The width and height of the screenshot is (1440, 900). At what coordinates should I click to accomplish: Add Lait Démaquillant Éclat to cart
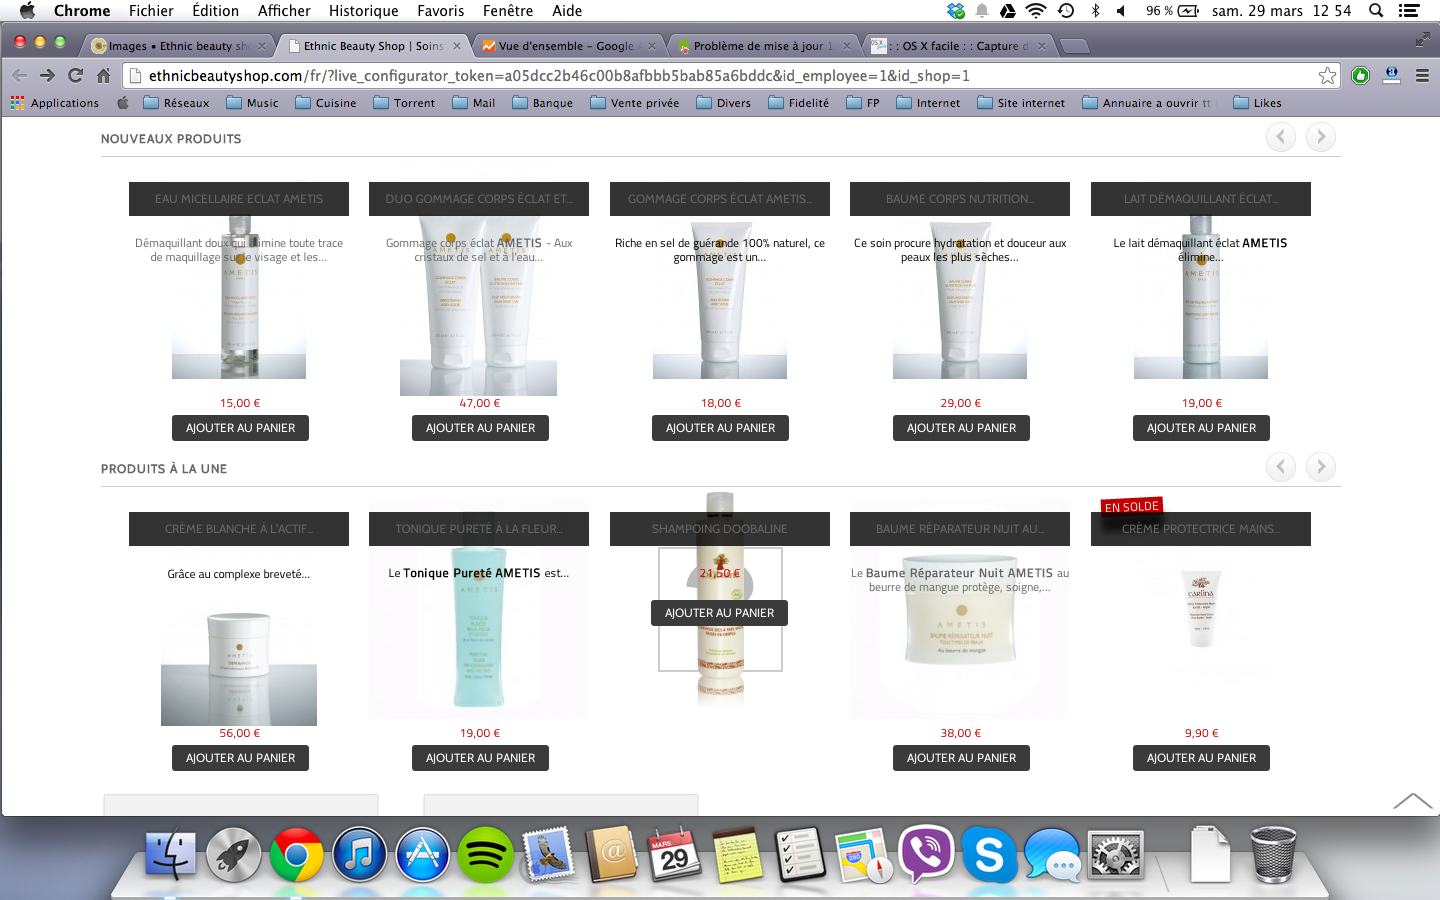point(1201,428)
